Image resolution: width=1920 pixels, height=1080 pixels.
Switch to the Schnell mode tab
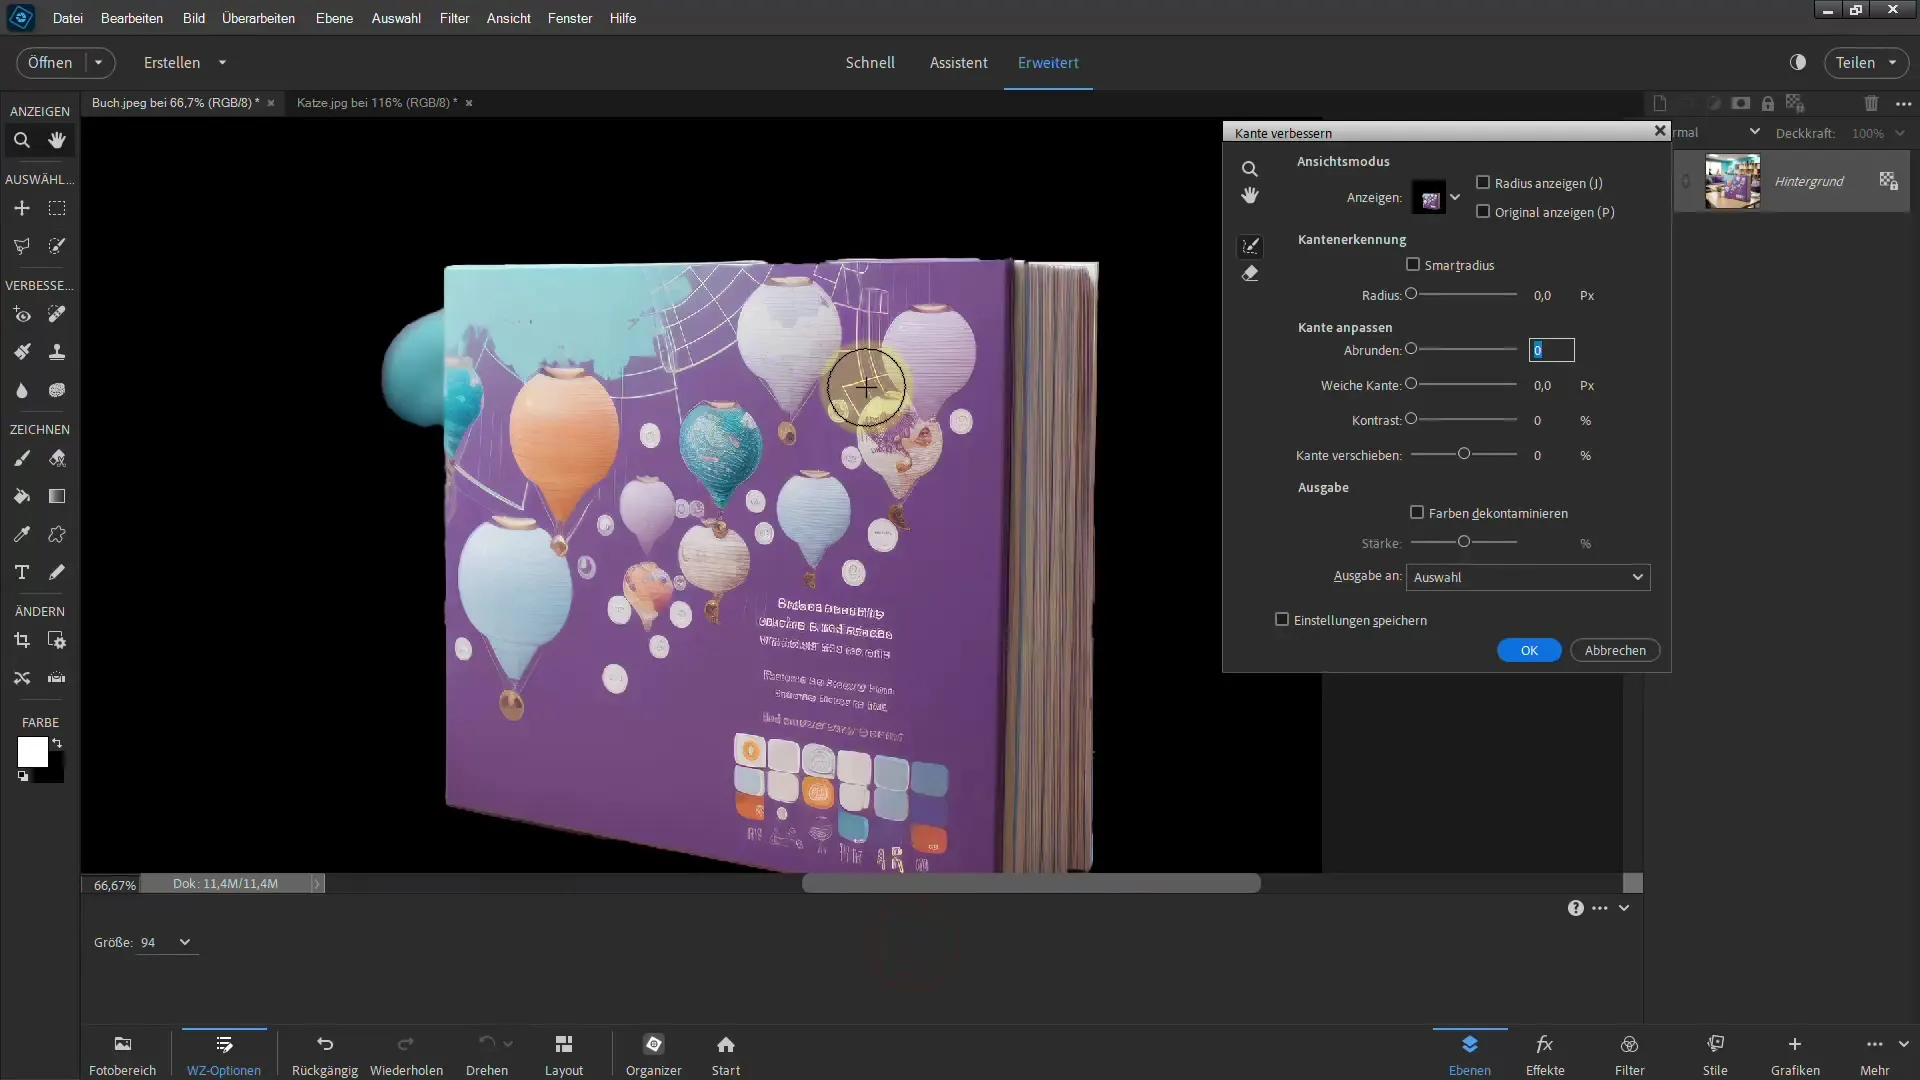870,62
